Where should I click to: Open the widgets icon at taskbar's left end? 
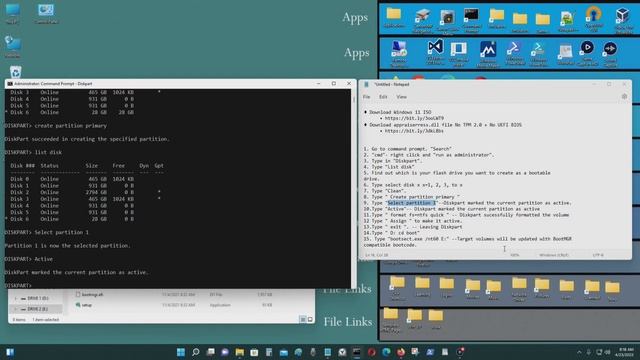(x=10, y=352)
